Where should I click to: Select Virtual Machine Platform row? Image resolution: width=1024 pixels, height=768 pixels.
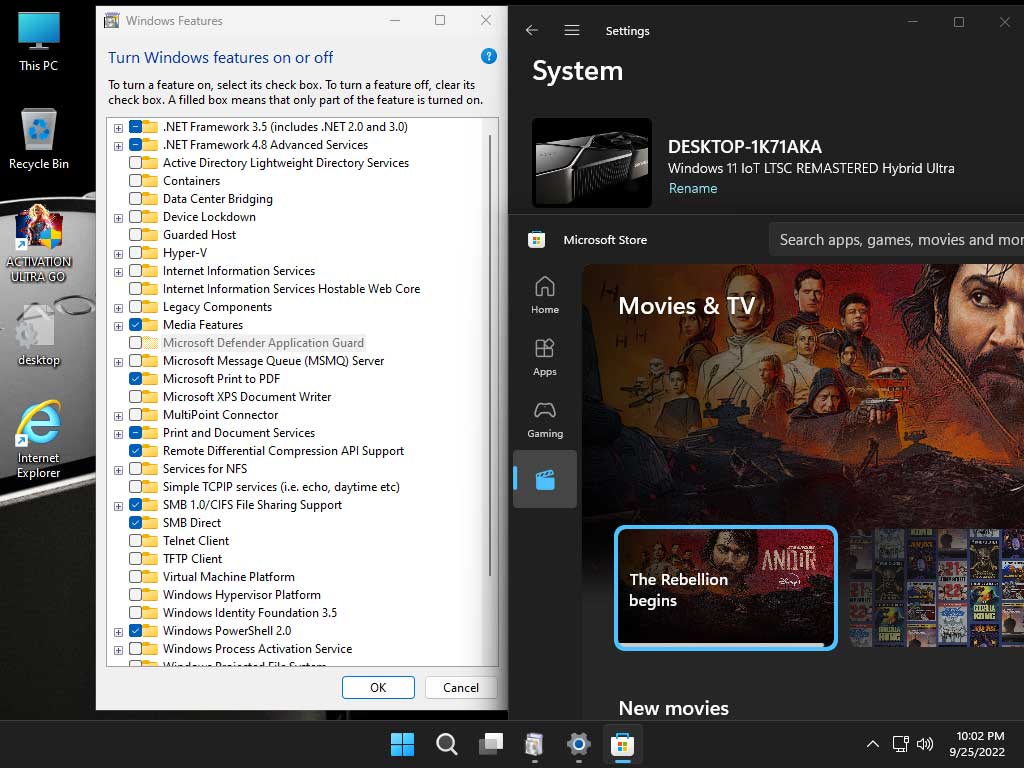coord(229,577)
